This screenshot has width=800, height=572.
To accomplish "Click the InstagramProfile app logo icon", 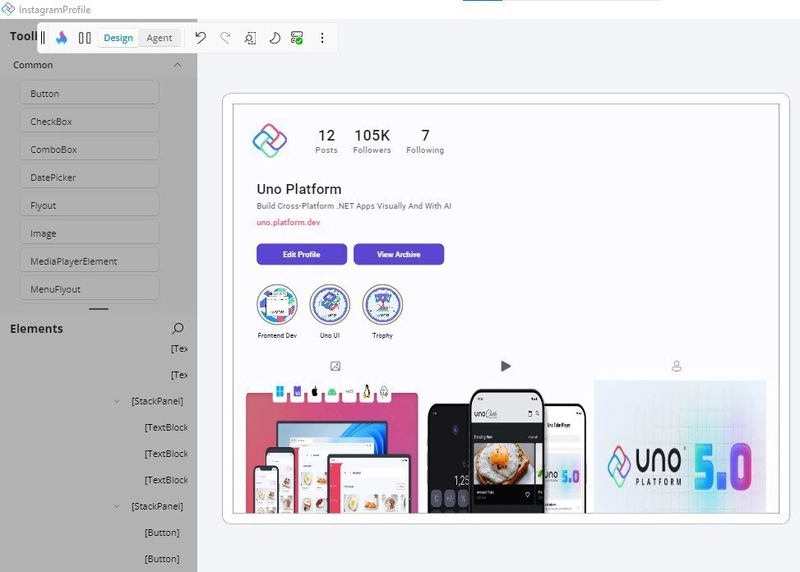I will click(x=8, y=9).
